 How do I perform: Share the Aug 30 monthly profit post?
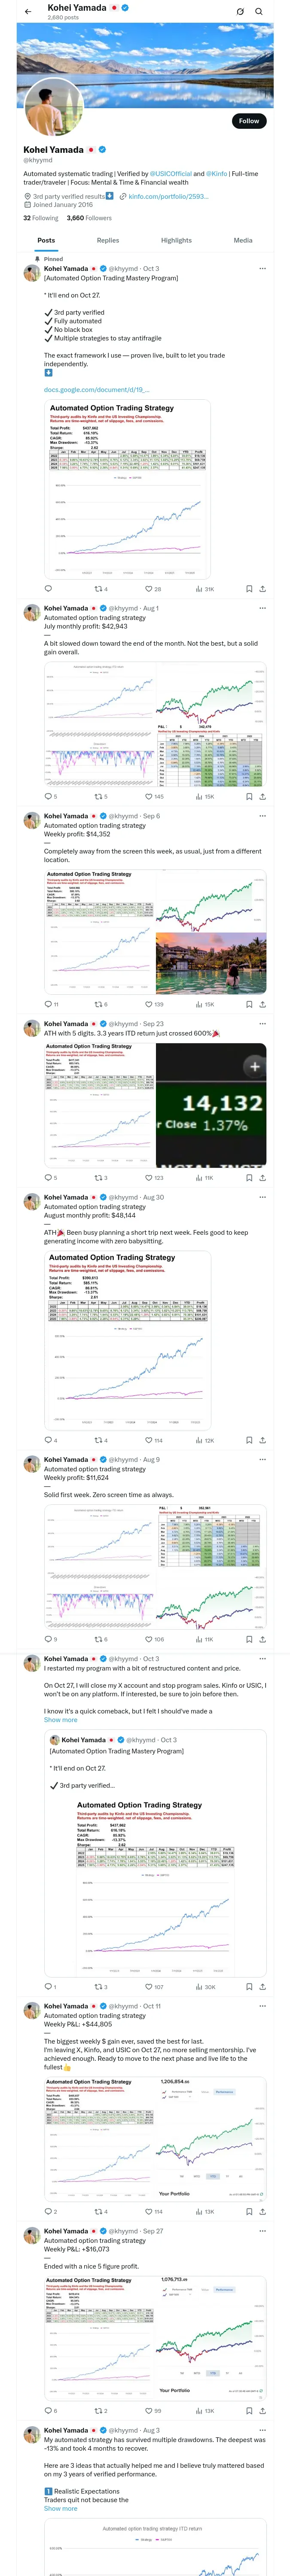[262, 1440]
